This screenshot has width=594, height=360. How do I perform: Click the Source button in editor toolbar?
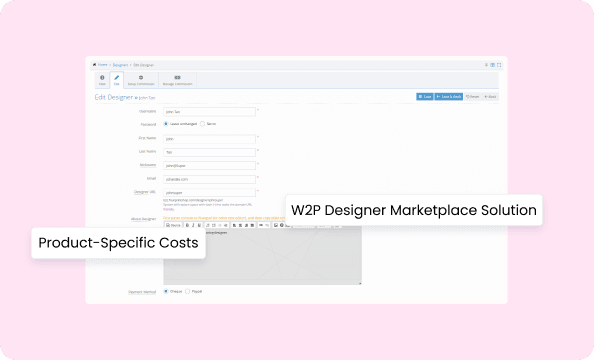[x=173, y=225]
